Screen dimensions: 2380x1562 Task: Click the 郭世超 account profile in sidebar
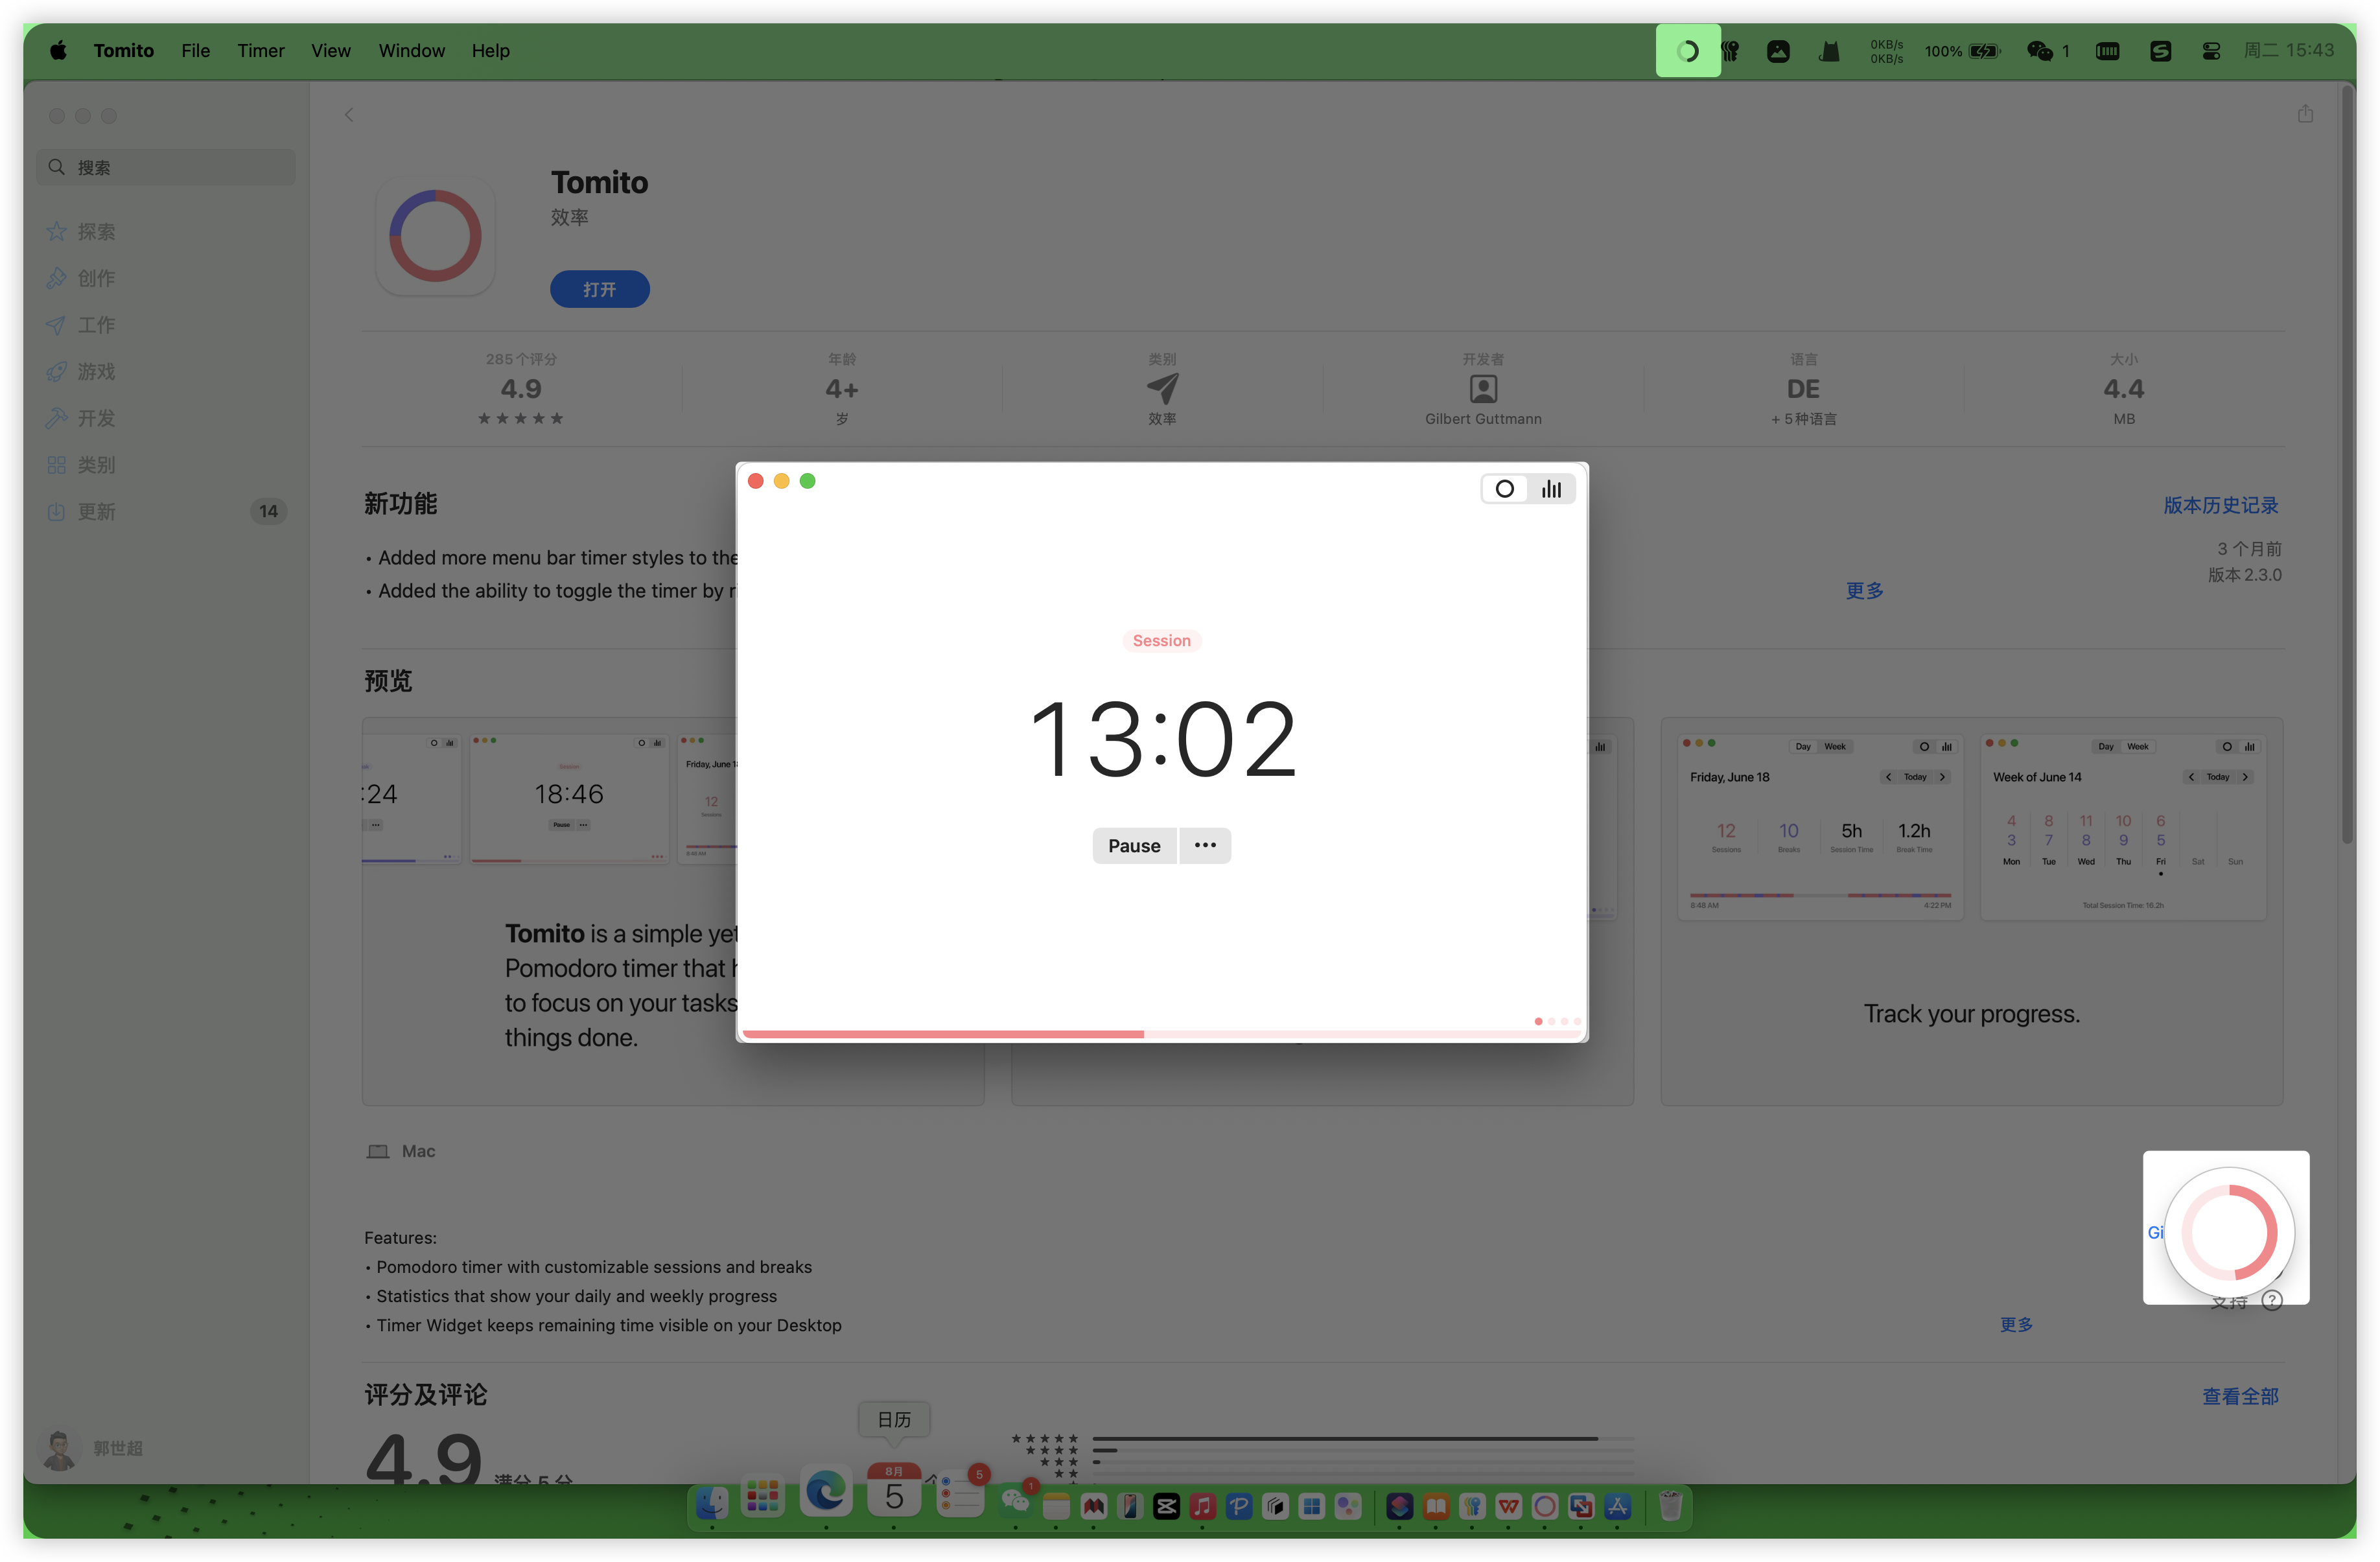[92, 1449]
